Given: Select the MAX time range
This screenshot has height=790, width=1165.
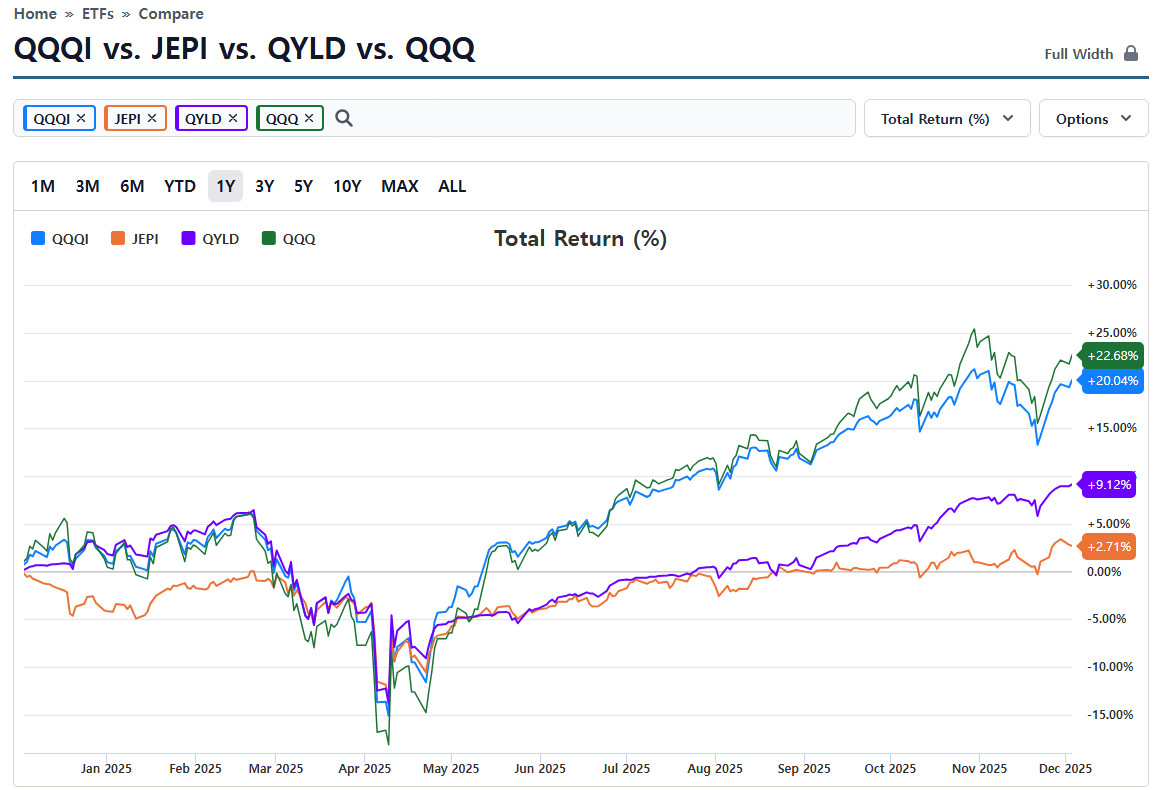Looking at the screenshot, I should click(x=399, y=186).
